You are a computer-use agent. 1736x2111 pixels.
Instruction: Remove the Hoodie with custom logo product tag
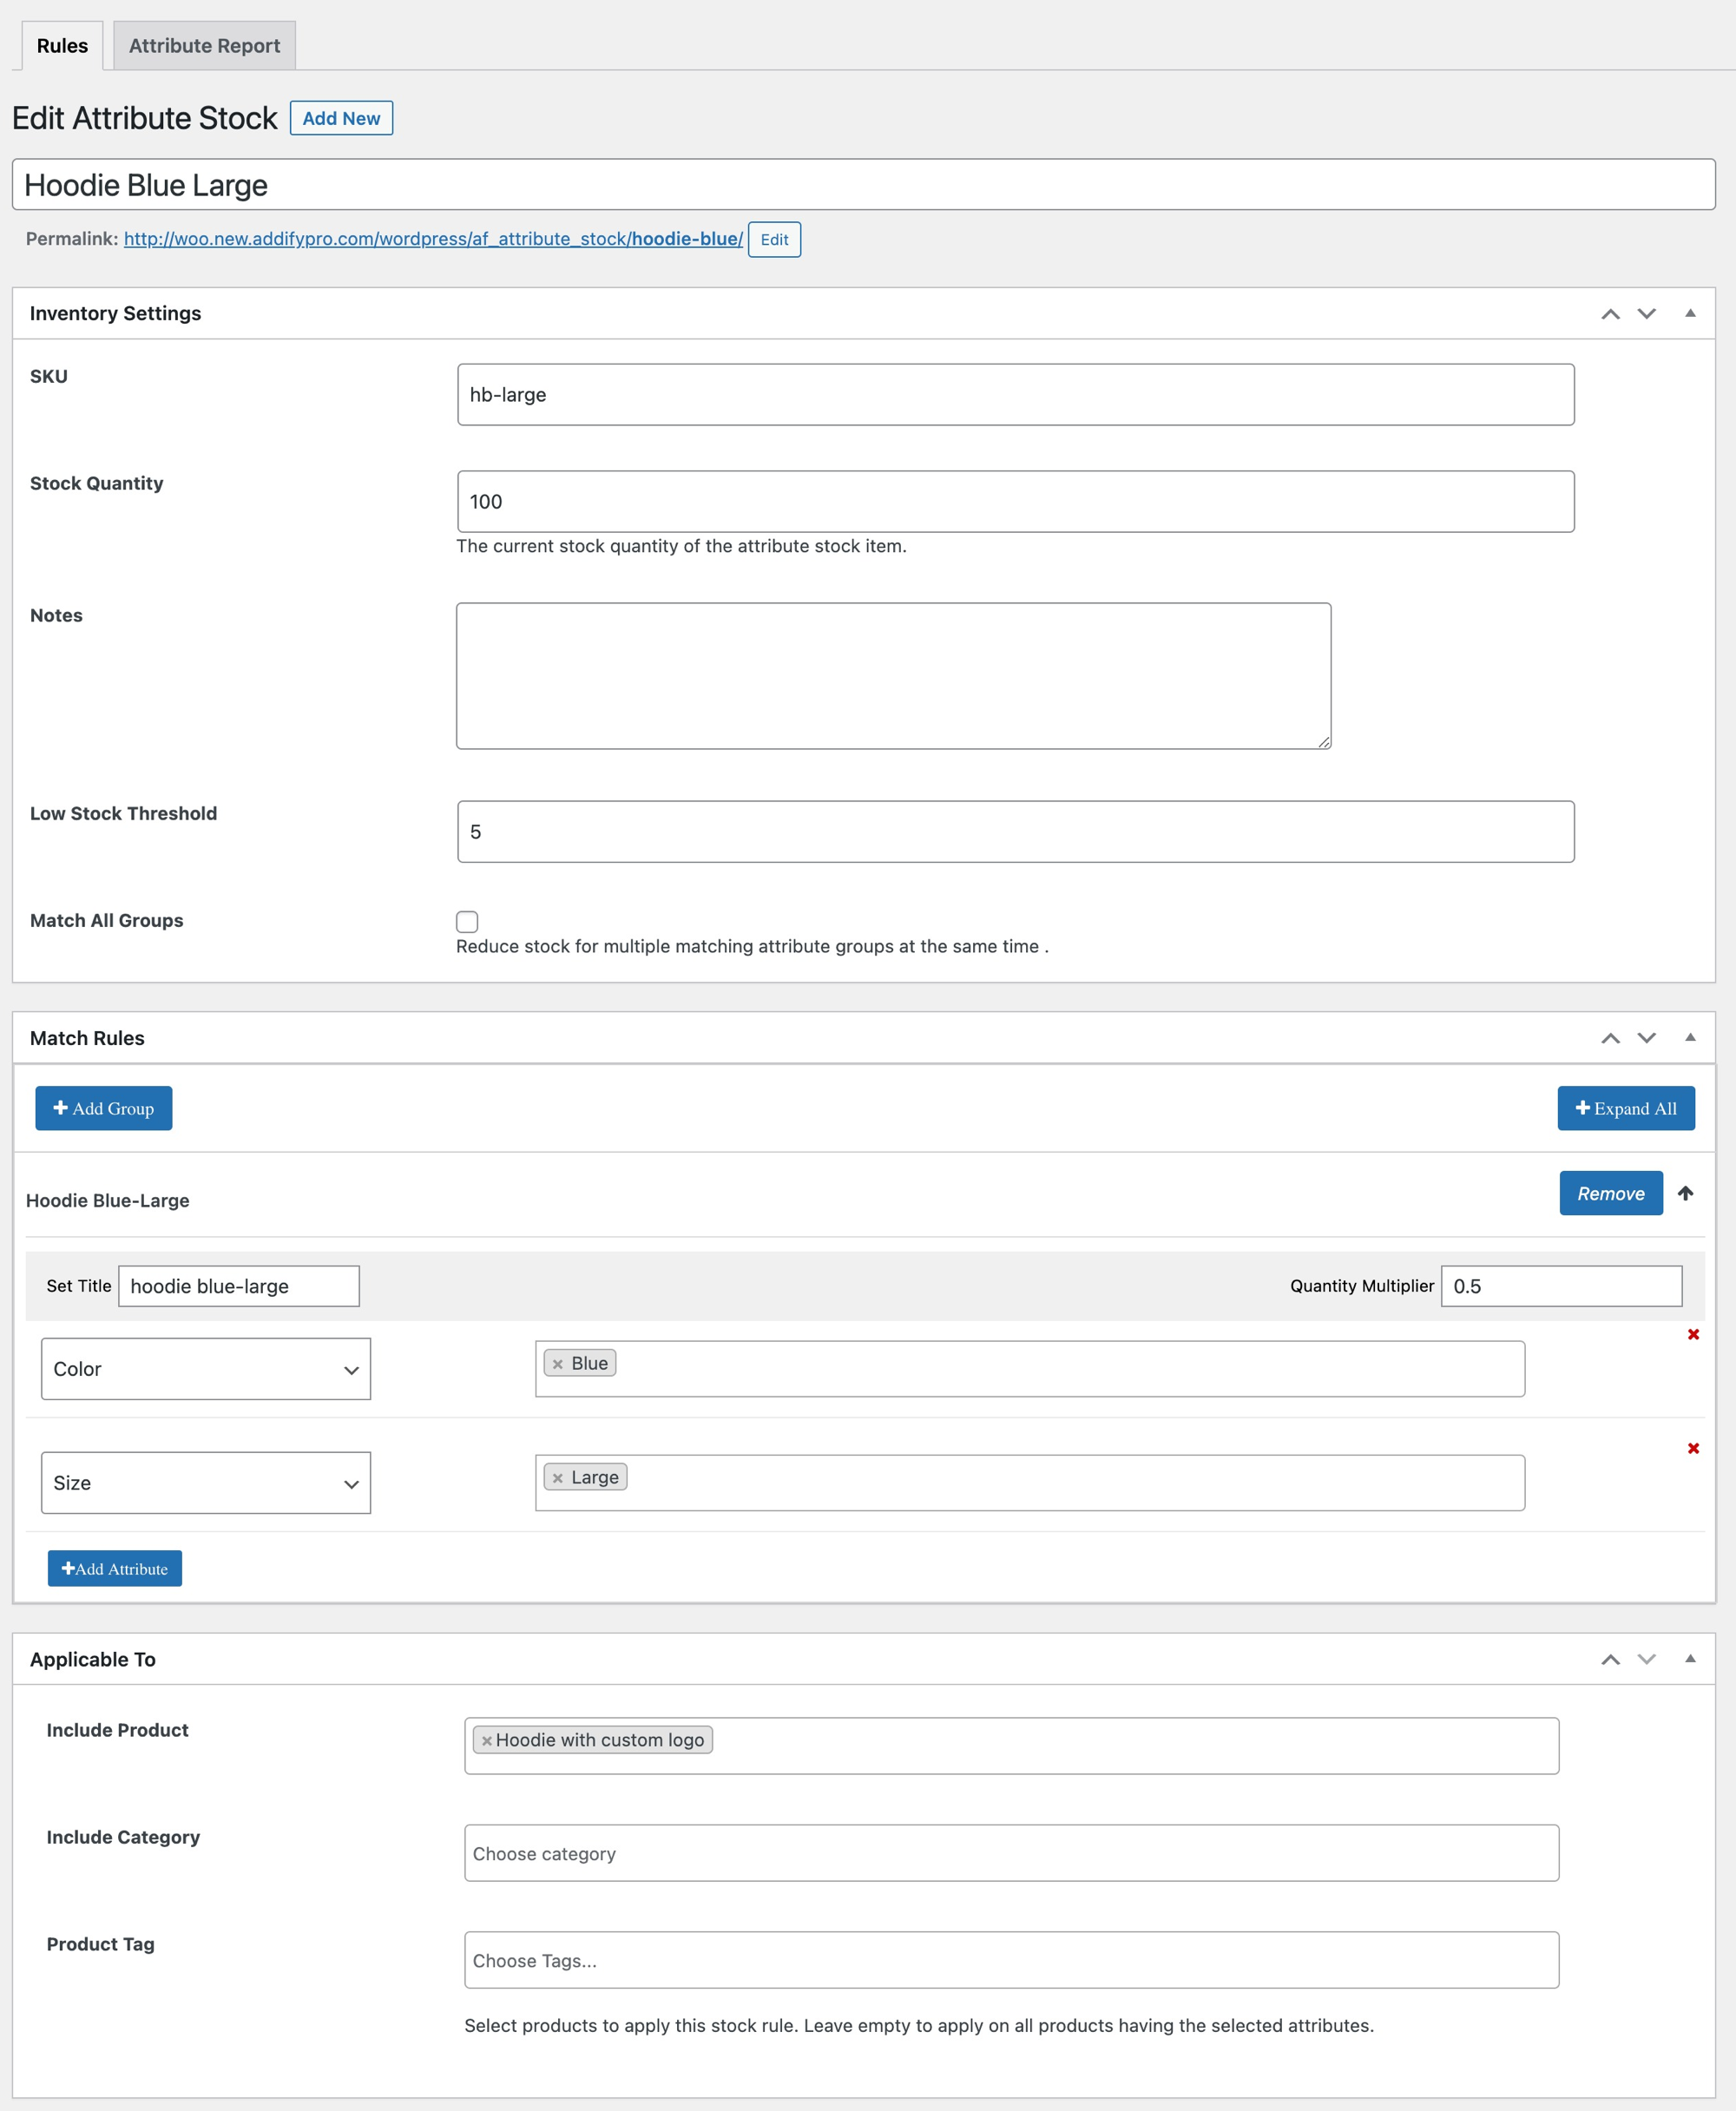(x=486, y=1739)
